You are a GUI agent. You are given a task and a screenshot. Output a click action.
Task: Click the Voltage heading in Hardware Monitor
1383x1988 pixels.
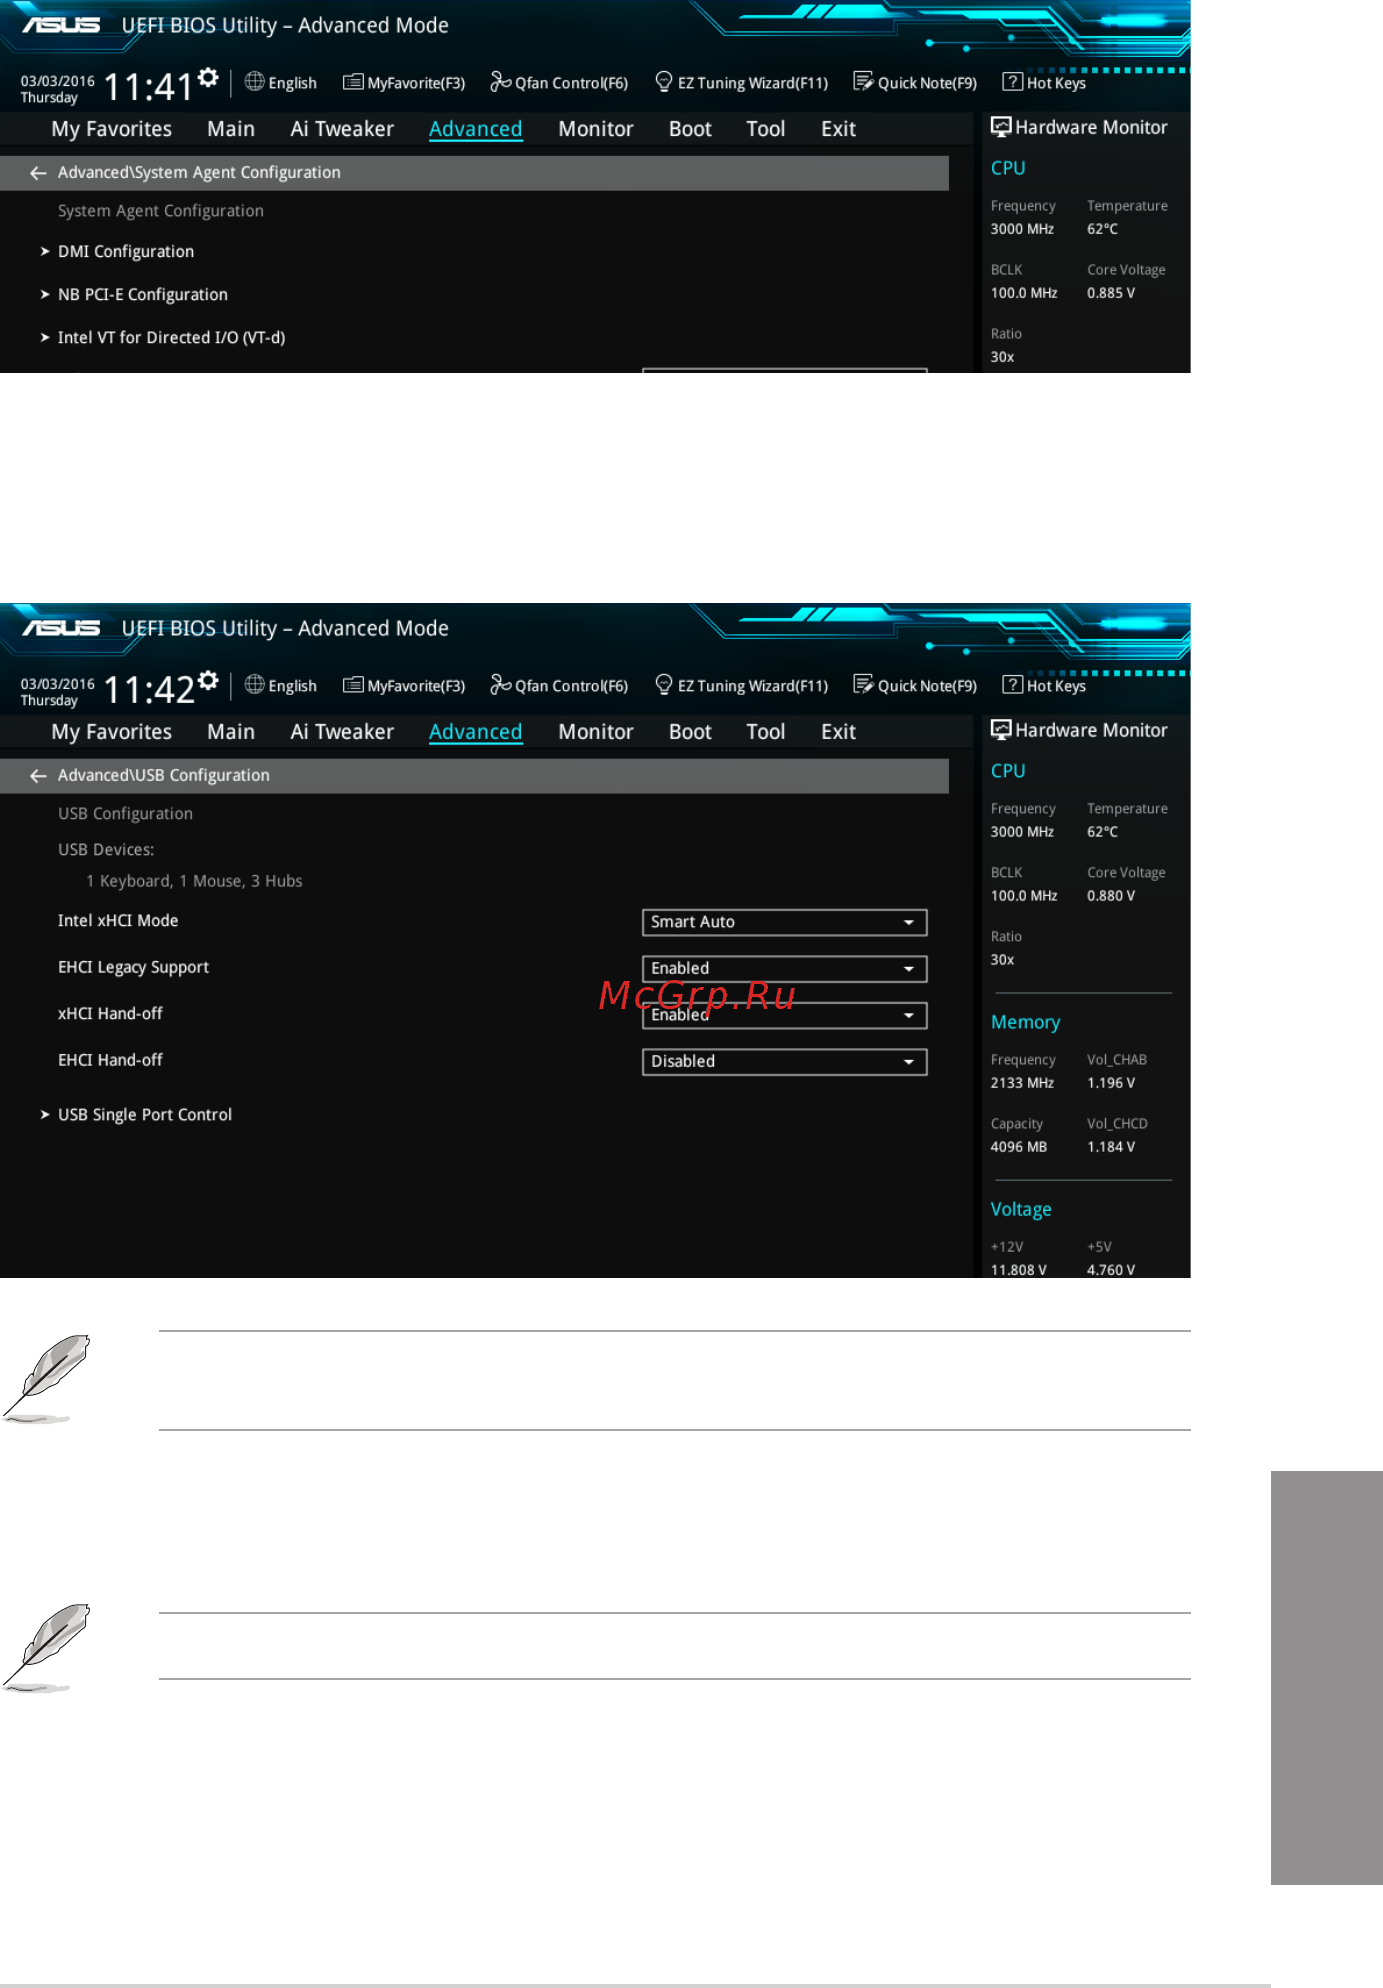(x=1021, y=1209)
